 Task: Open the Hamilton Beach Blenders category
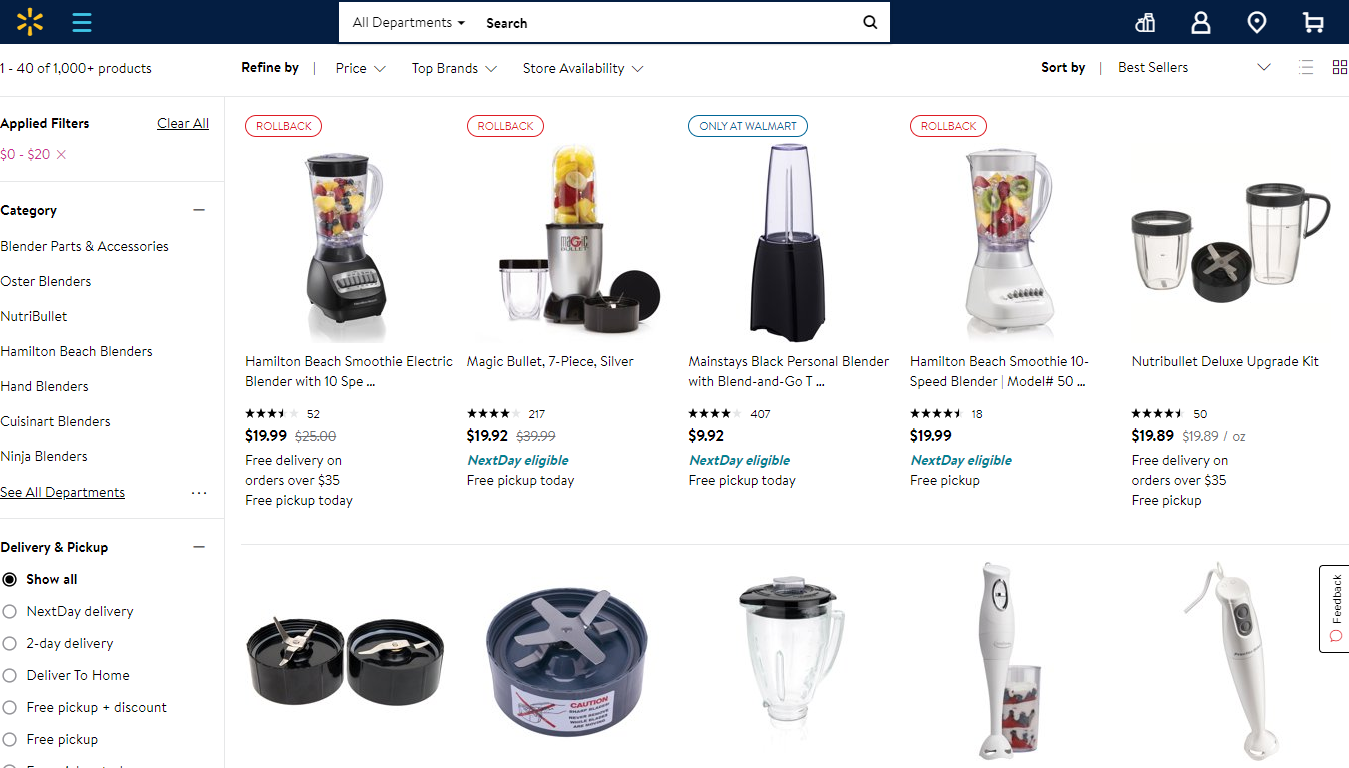click(77, 351)
